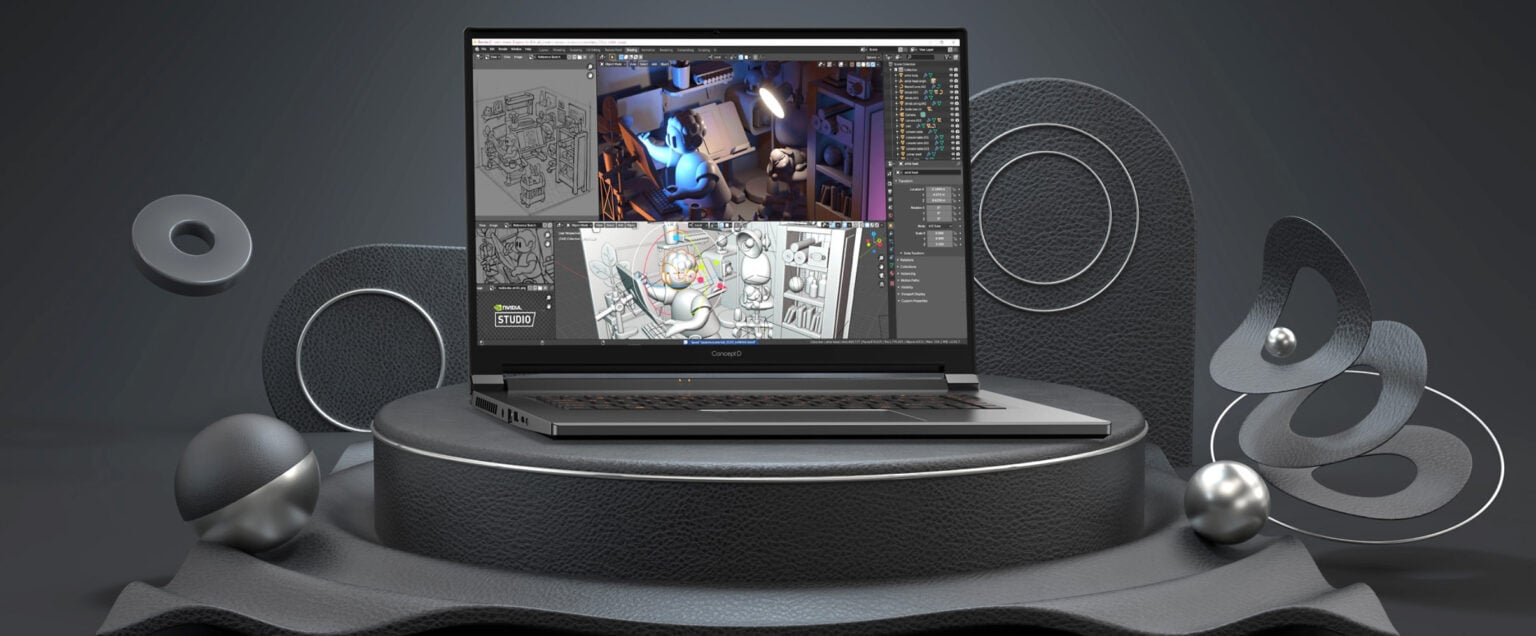This screenshot has width=1536, height=636.
Task: Select the snapping magnet icon in viewport header
Action: coord(740,56)
